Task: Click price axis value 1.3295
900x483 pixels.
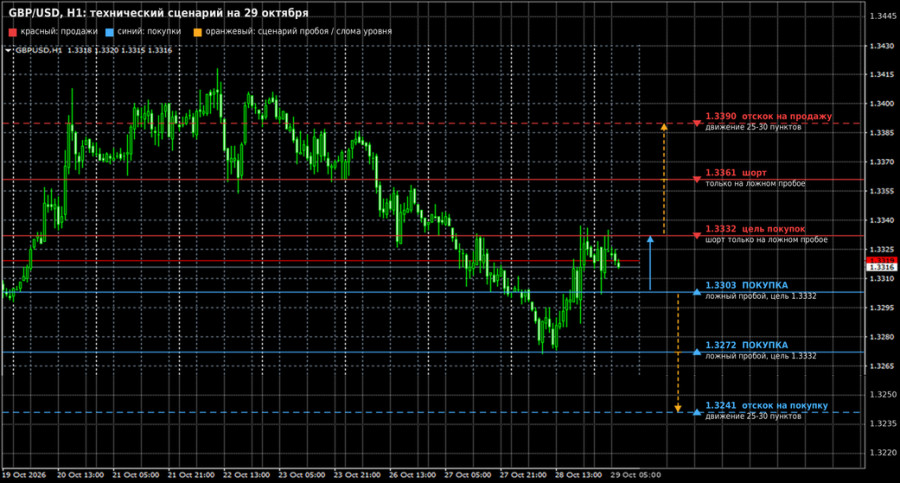Action: click(x=882, y=307)
